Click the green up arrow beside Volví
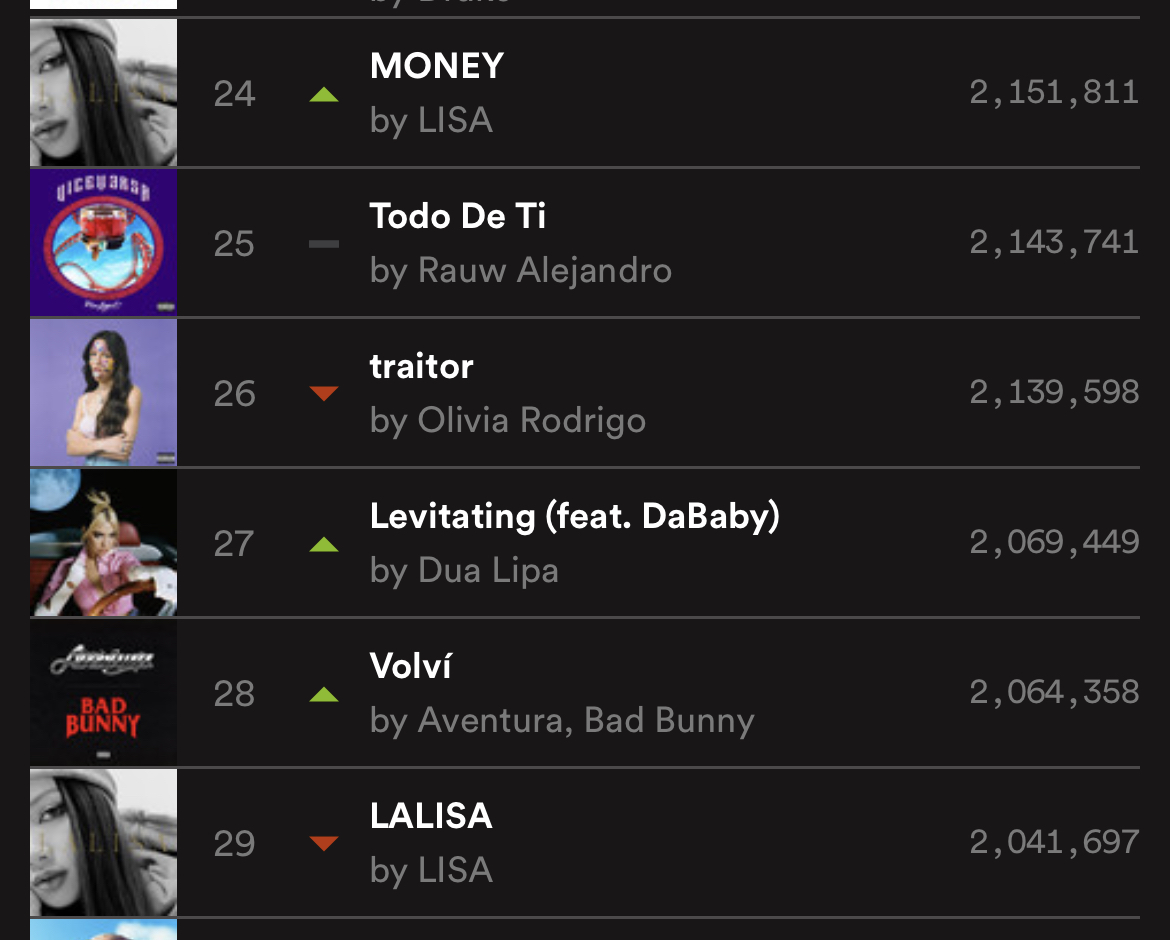1170x940 pixels. click(324, 695)
